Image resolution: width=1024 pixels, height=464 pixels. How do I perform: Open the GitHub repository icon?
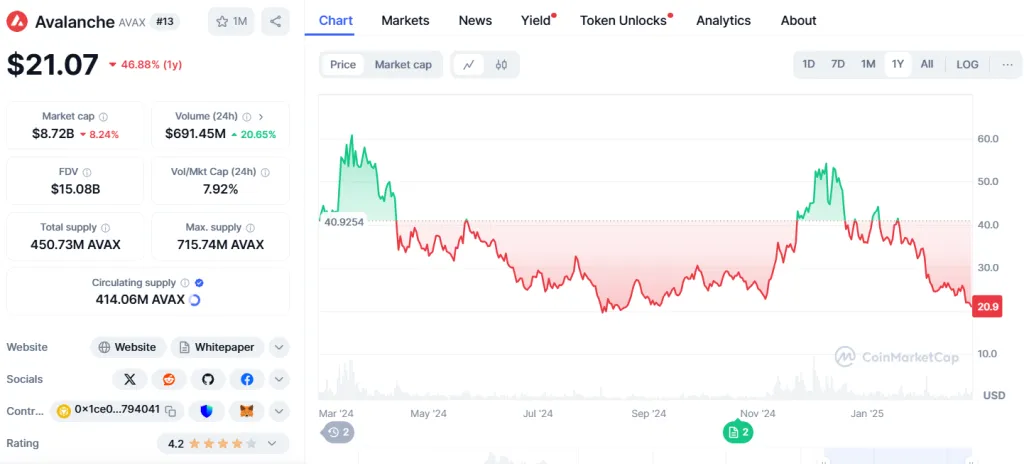(x=207, y=379)
